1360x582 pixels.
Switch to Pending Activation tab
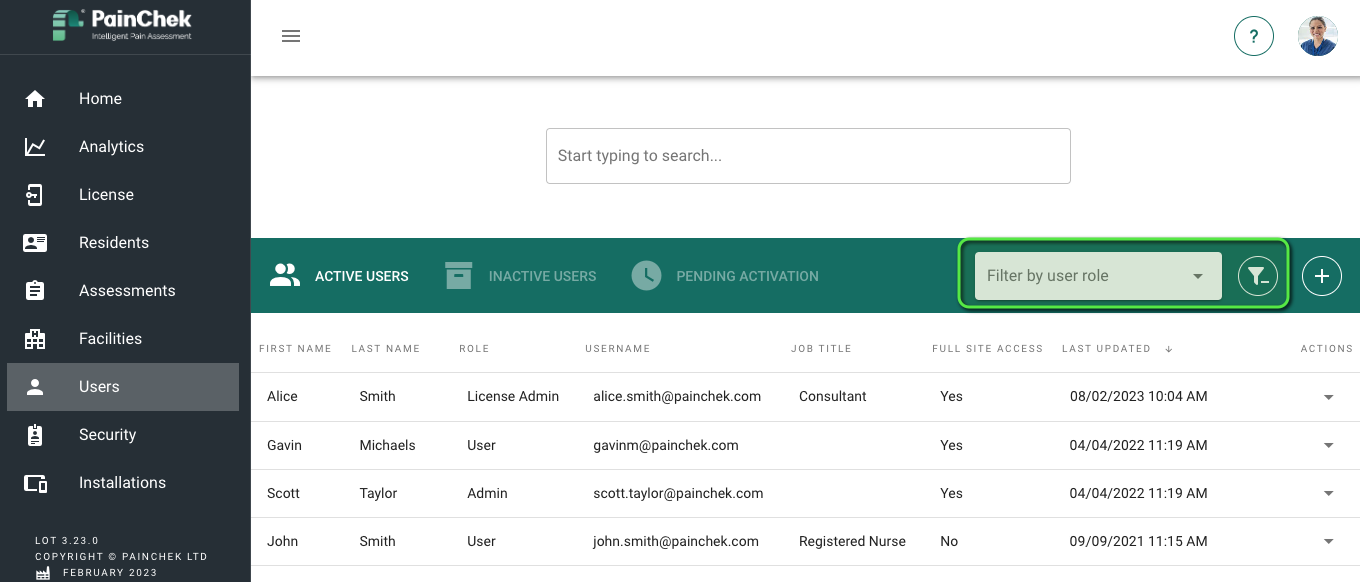click(725, 276)
